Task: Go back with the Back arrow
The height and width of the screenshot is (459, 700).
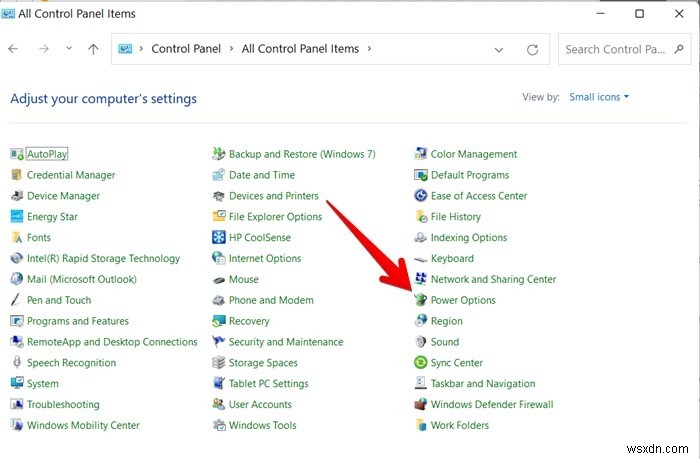Action: point(13,49)
